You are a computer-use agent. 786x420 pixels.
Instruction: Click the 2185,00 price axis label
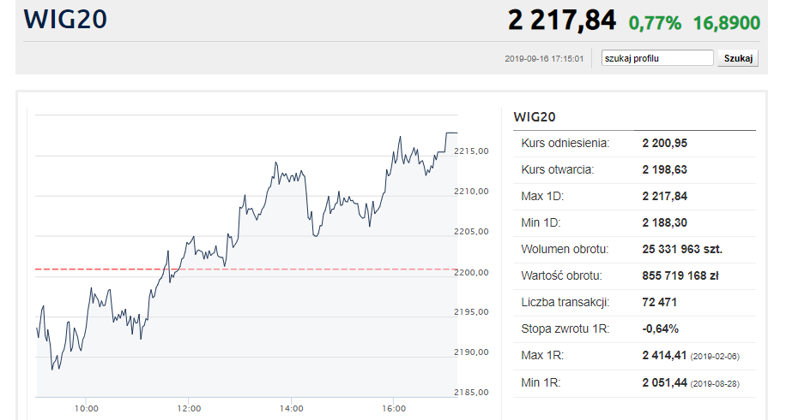471,392
